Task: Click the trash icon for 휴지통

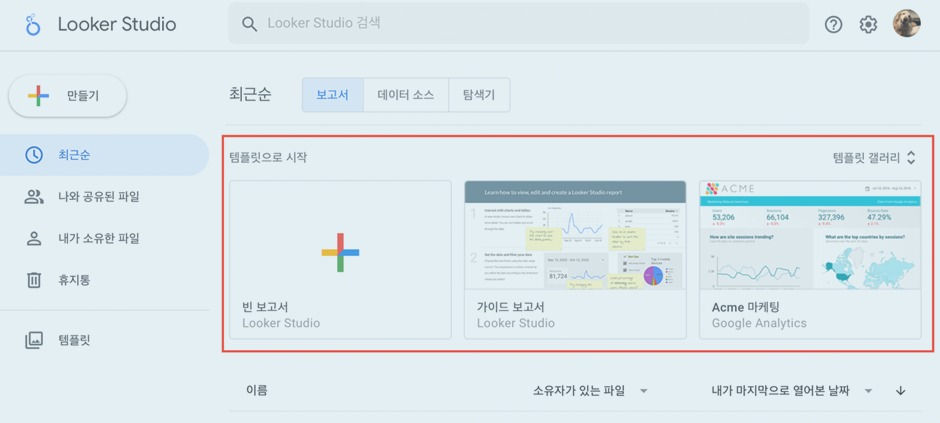Action: 34,280
